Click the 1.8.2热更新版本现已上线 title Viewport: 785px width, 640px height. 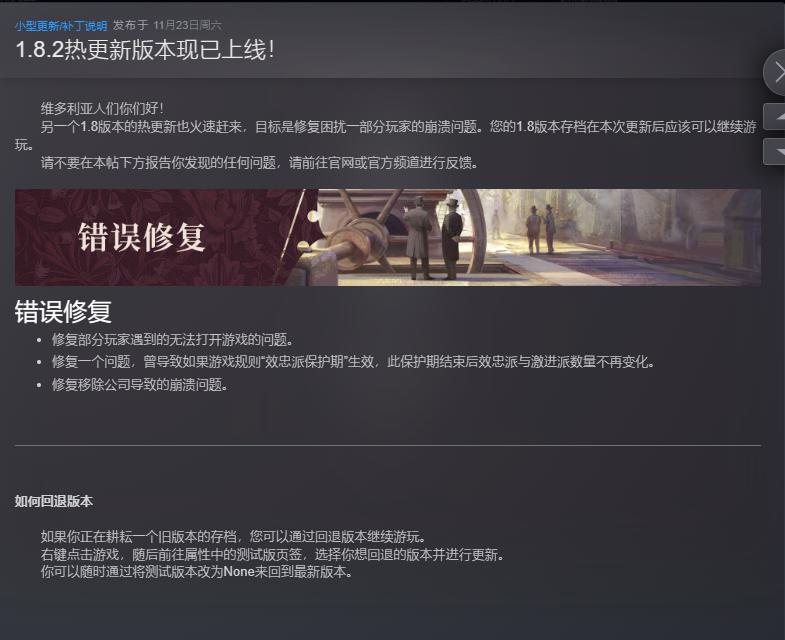click(x=145, y=50)
